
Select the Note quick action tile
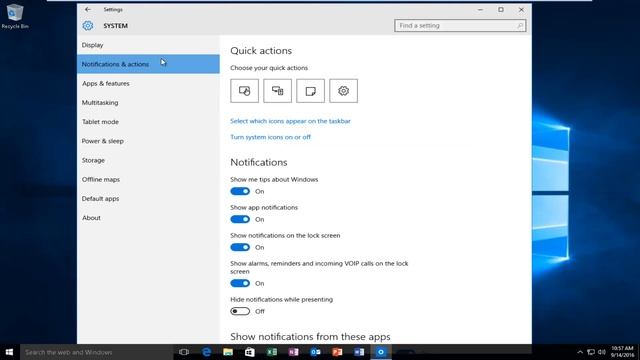point(311,91)
